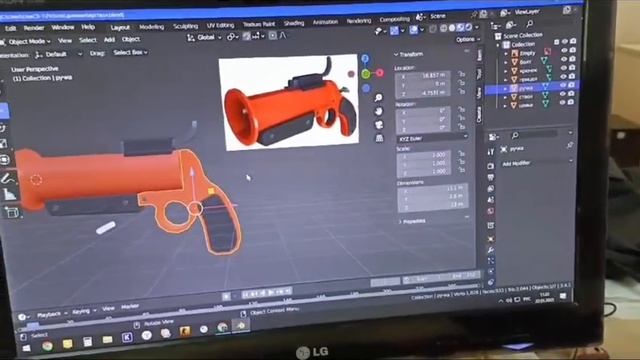Hide Collection with its eye icon
Screen dimensions: 640x360
click(x=564, y=41)
